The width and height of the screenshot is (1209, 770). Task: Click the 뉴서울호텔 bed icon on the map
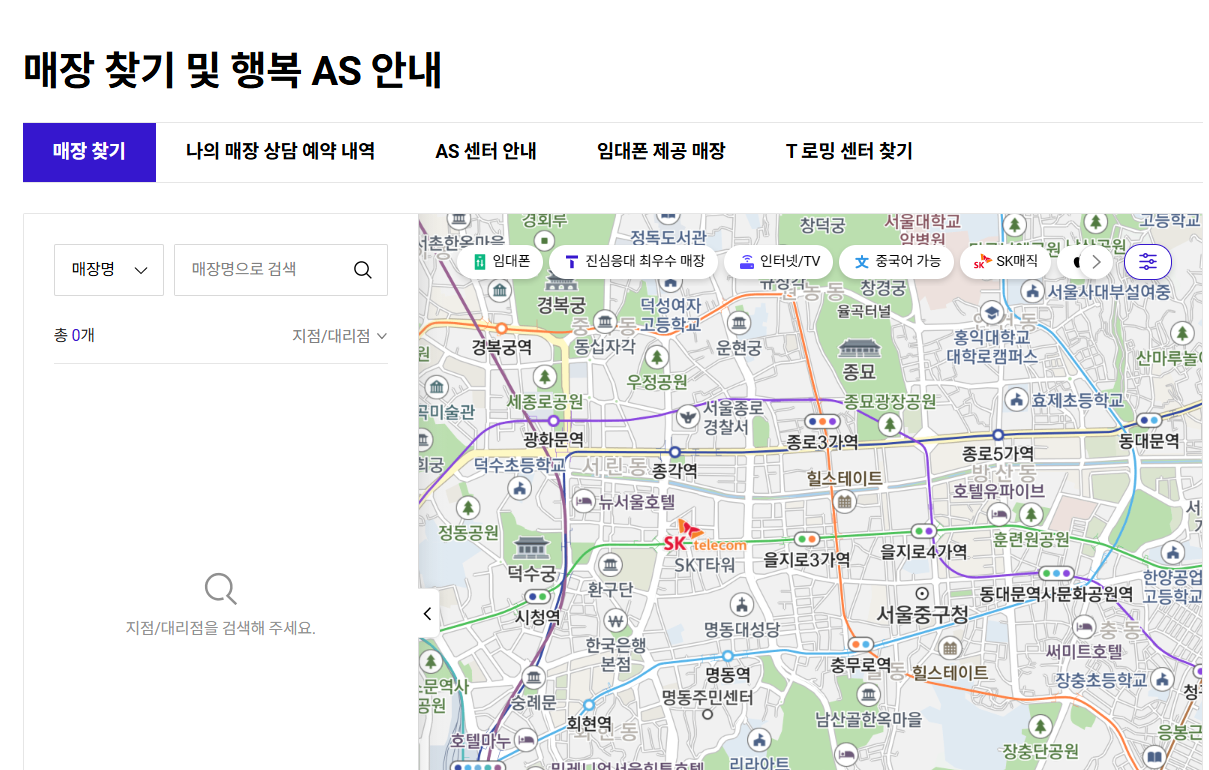(583, 502)
